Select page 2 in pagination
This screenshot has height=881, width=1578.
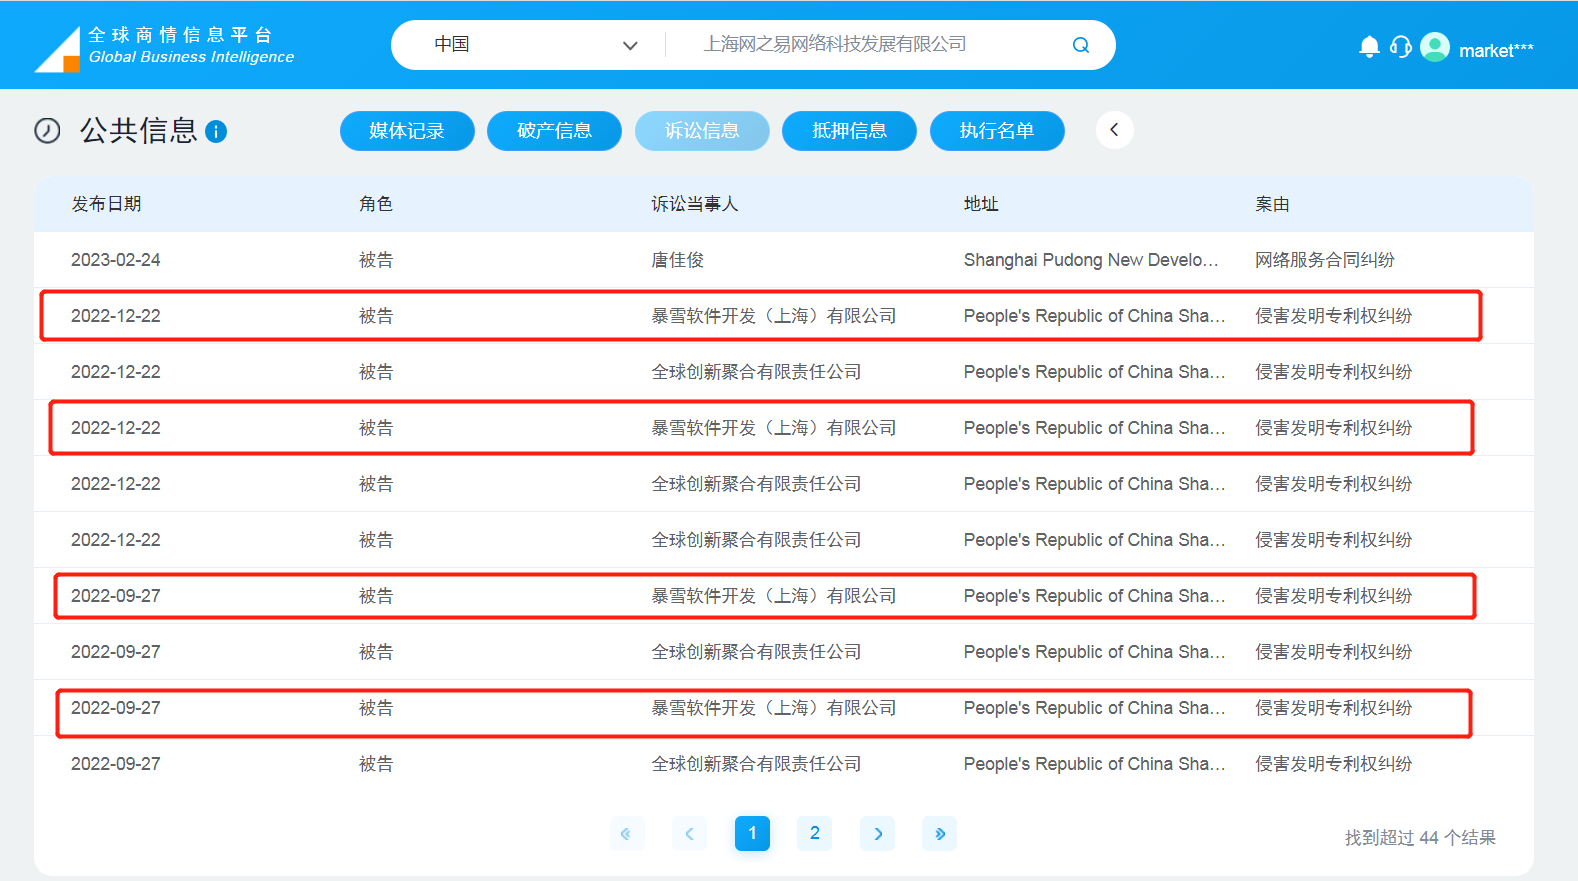point(815,833)
